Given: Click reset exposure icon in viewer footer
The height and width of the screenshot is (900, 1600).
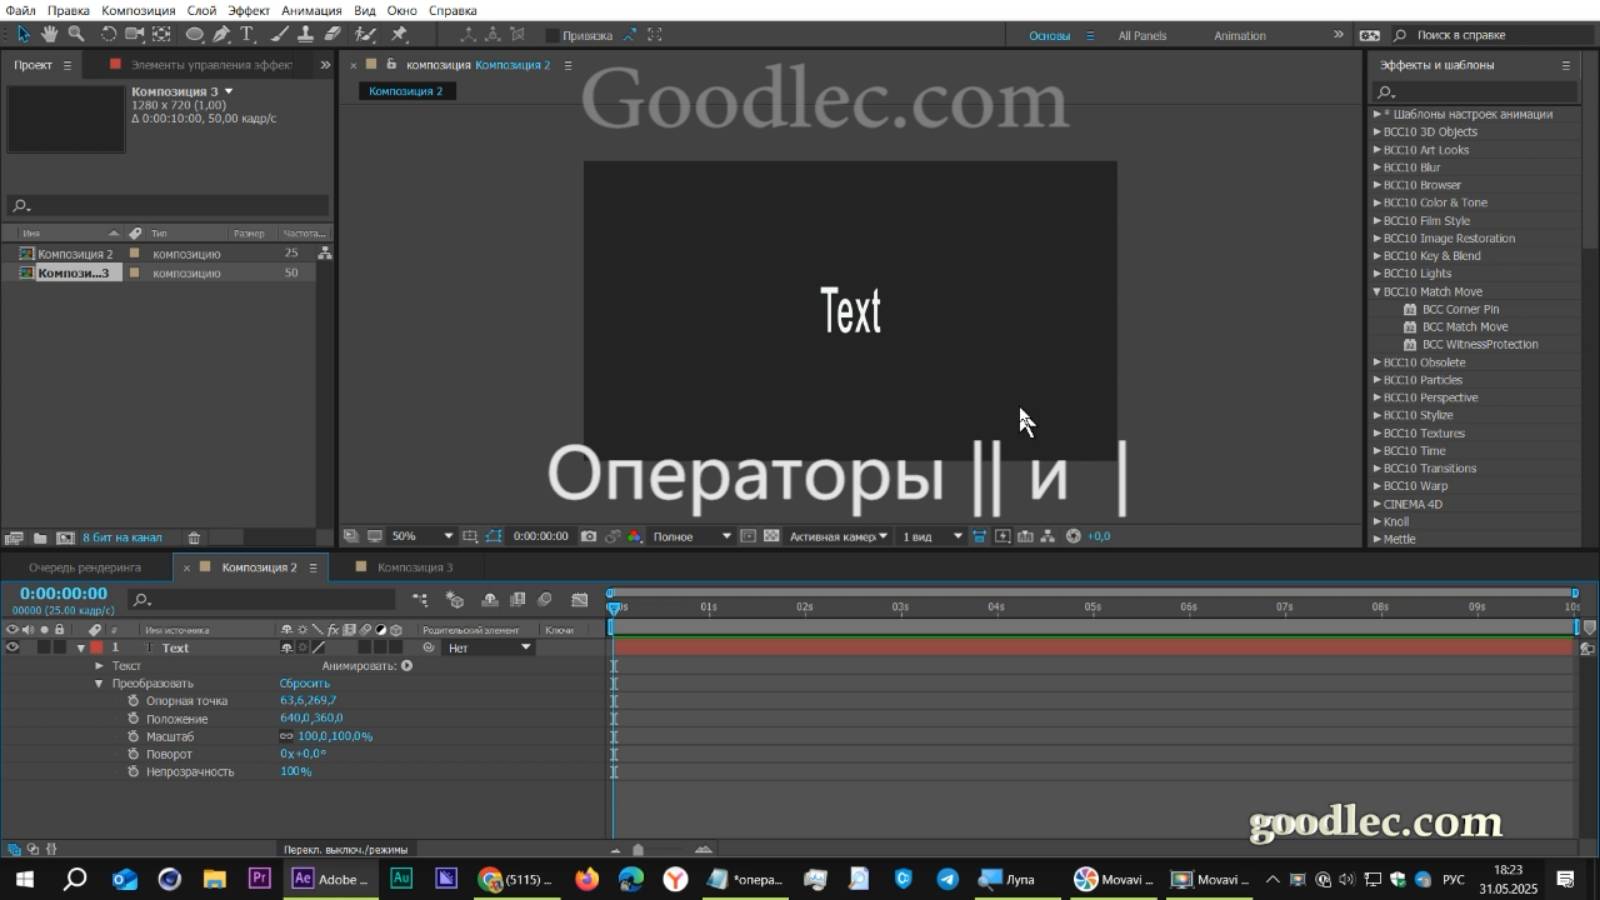Looking at the screenshot, I should pyautogui.click(x=1073, y=537).
